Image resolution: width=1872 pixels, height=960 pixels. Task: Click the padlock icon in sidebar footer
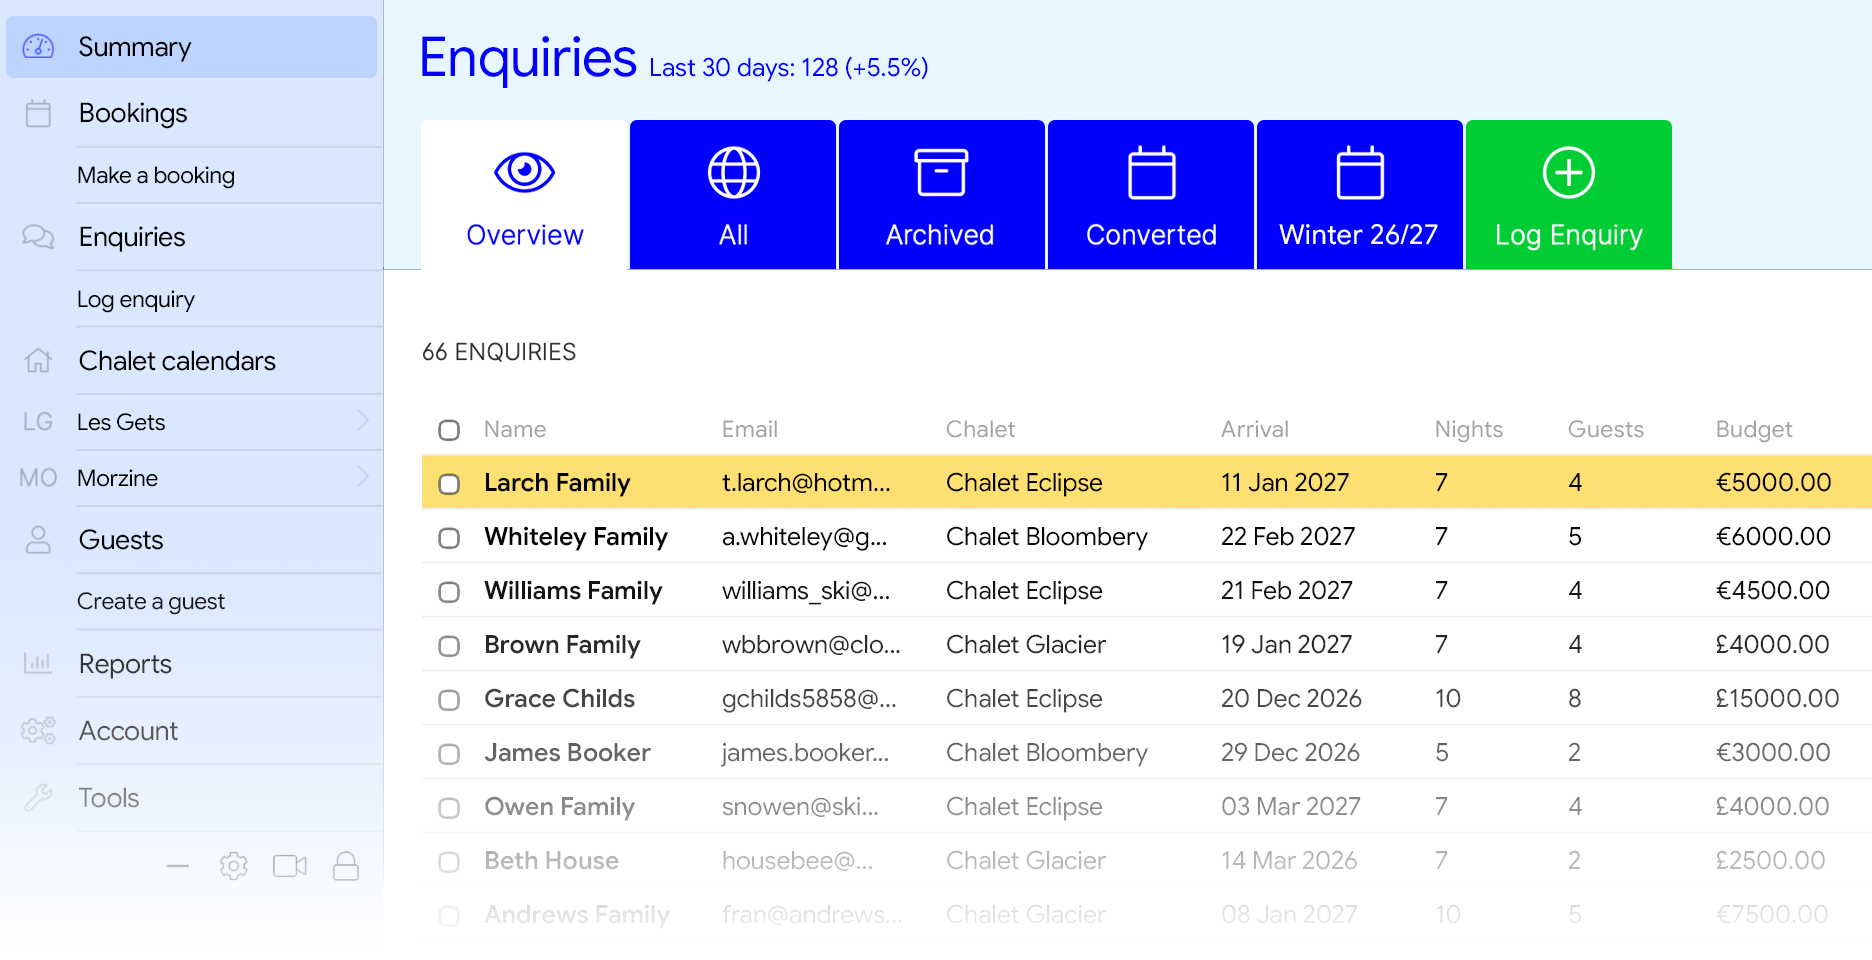tap(346, 866)
